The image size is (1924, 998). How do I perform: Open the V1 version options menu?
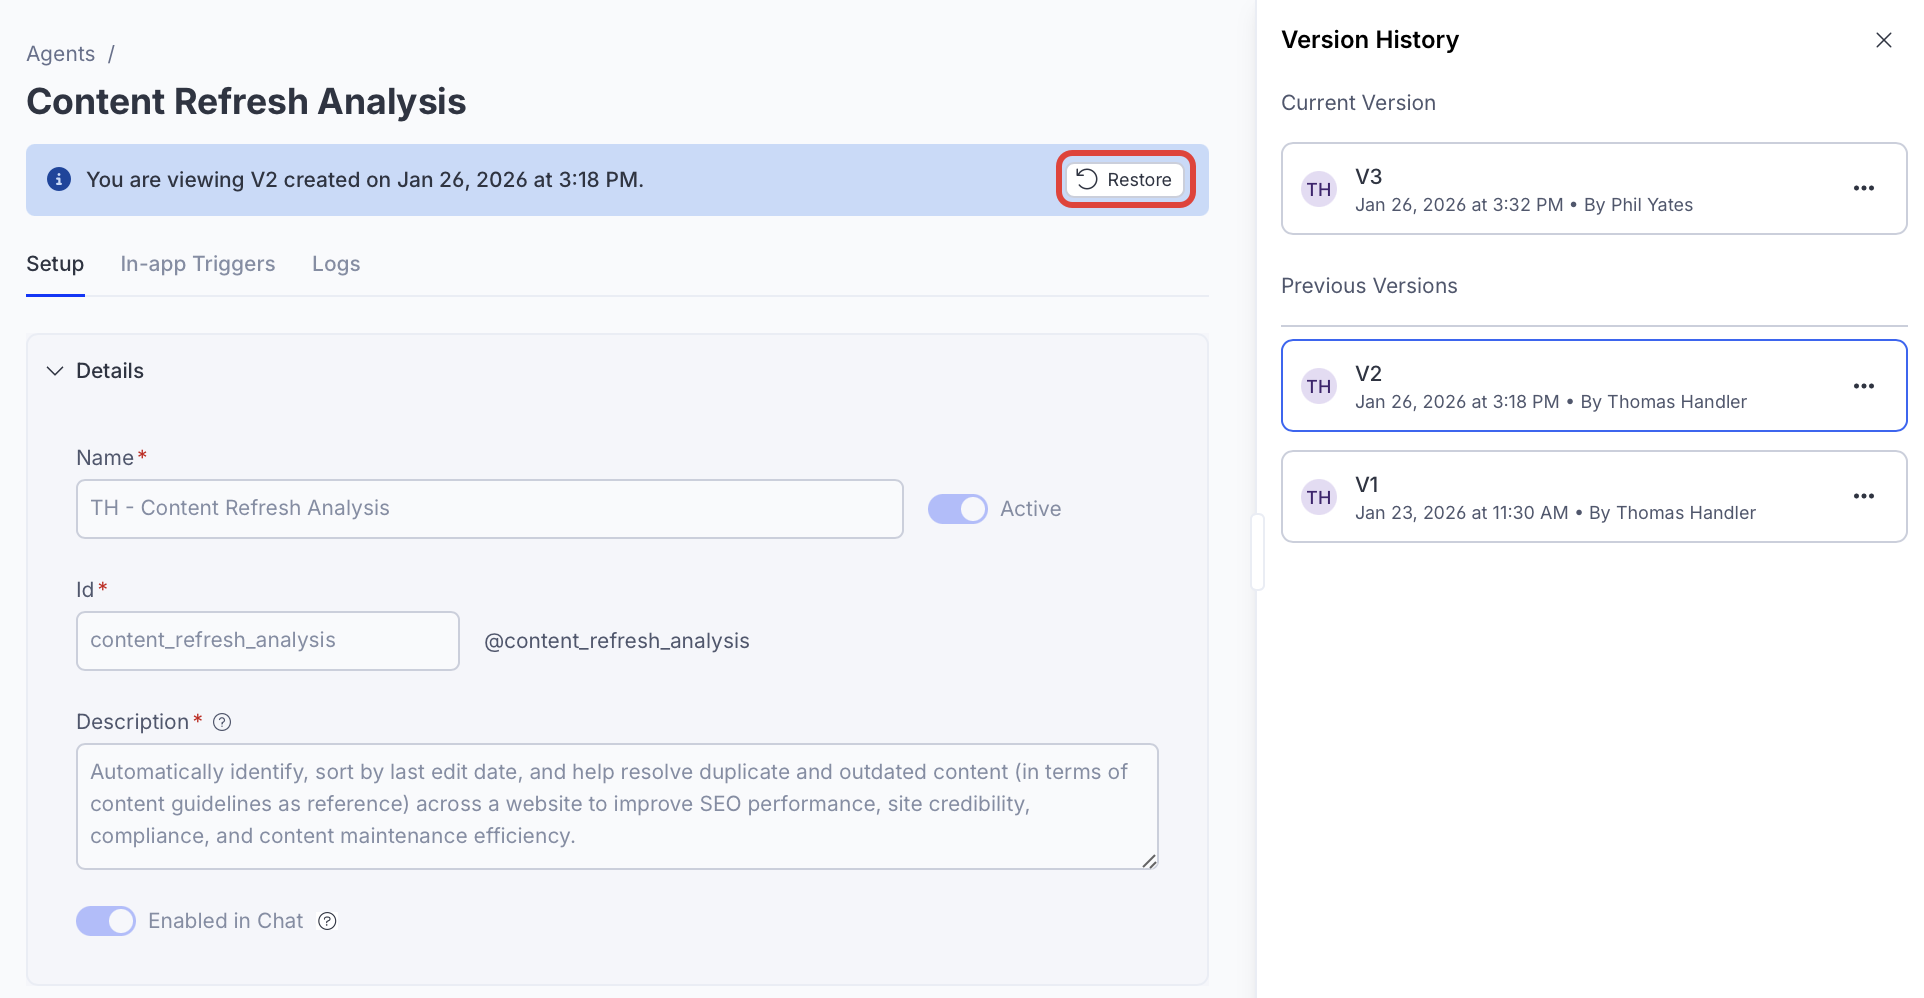coord(1863,497)
